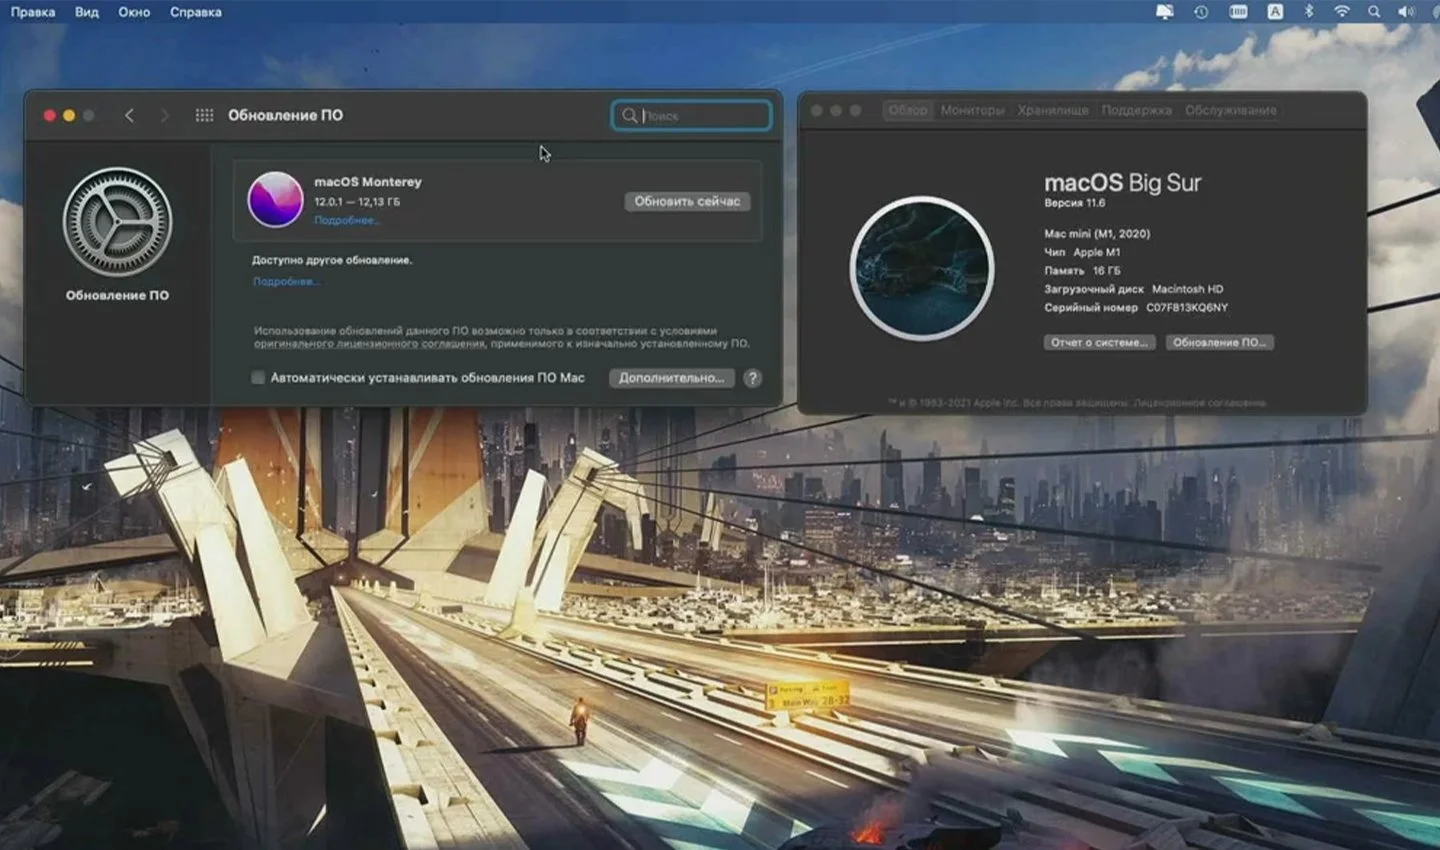Switch to Обслуживание tab
Screen dimensions: 1440x850
pyautogui.click(x=1231, y=110)
